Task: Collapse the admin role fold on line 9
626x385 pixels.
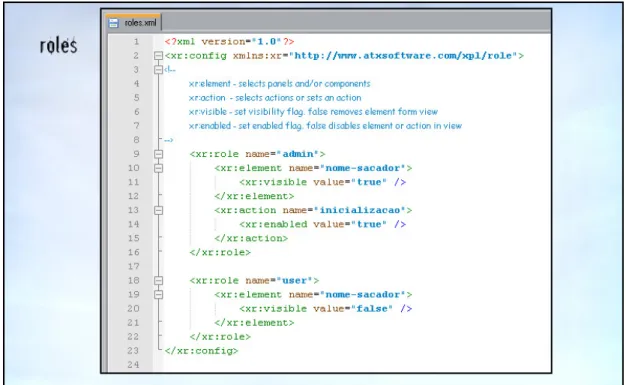Action: pos(158,154)
